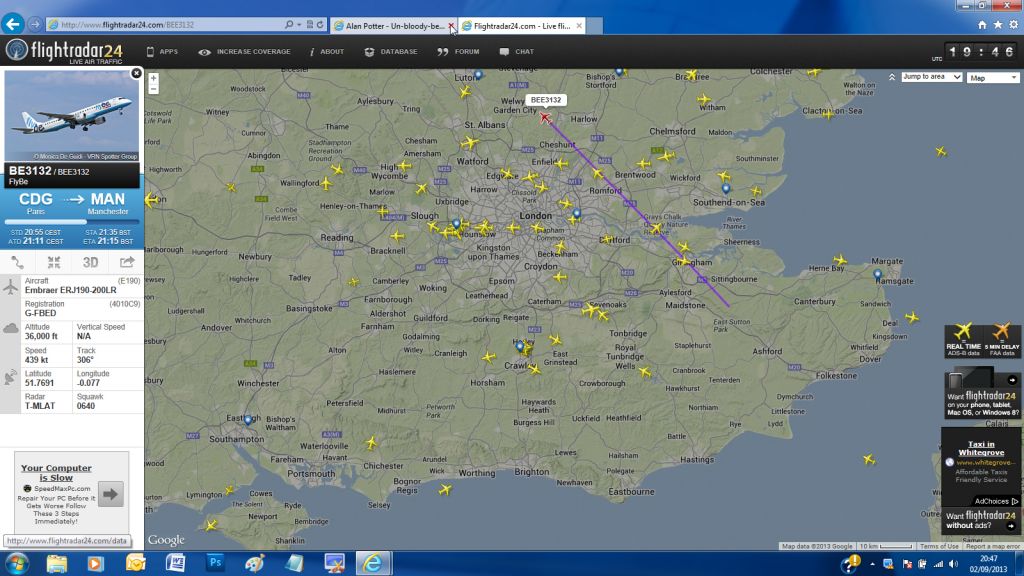Screen dimensions: 1024x576
Task: Click the browser forward button
Action: pyautogui.click(x=35, y=24)
